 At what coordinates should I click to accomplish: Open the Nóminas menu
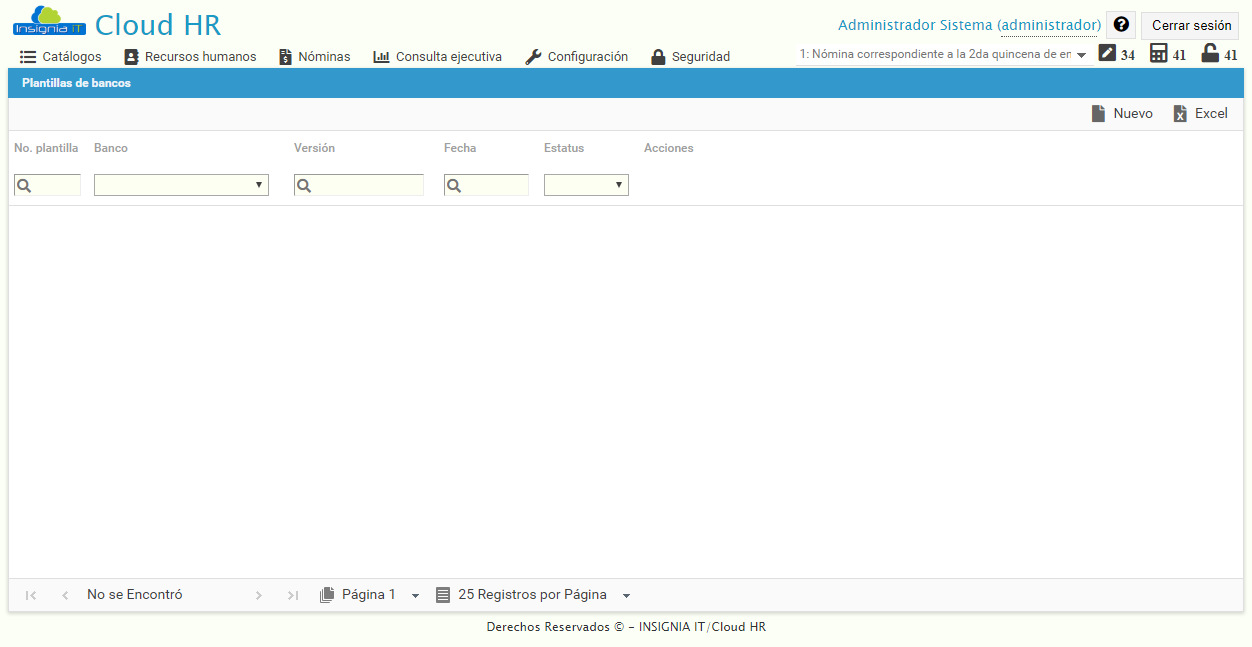pos(314,57)
